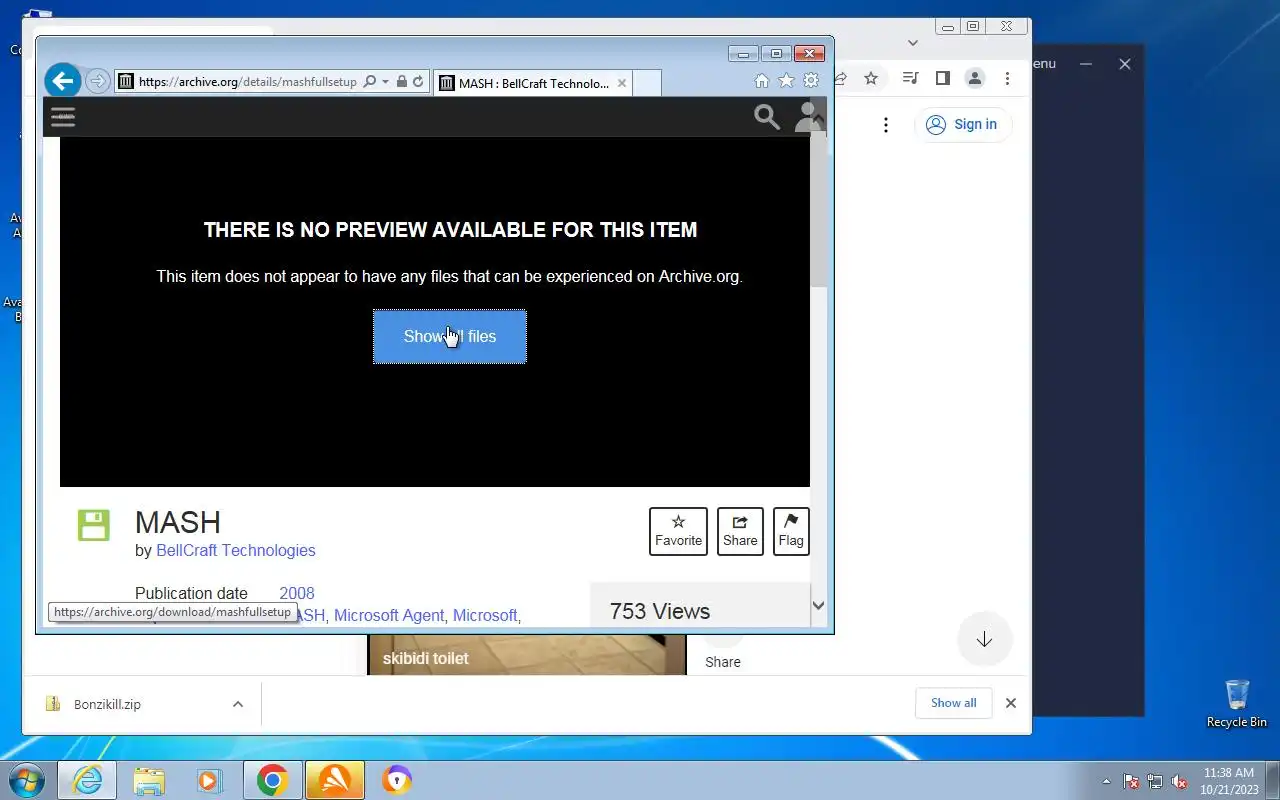Open Chrome media control playlist icon
Image resolution: width=1280 pixels, height=800 pixels.
click(910, 78)
